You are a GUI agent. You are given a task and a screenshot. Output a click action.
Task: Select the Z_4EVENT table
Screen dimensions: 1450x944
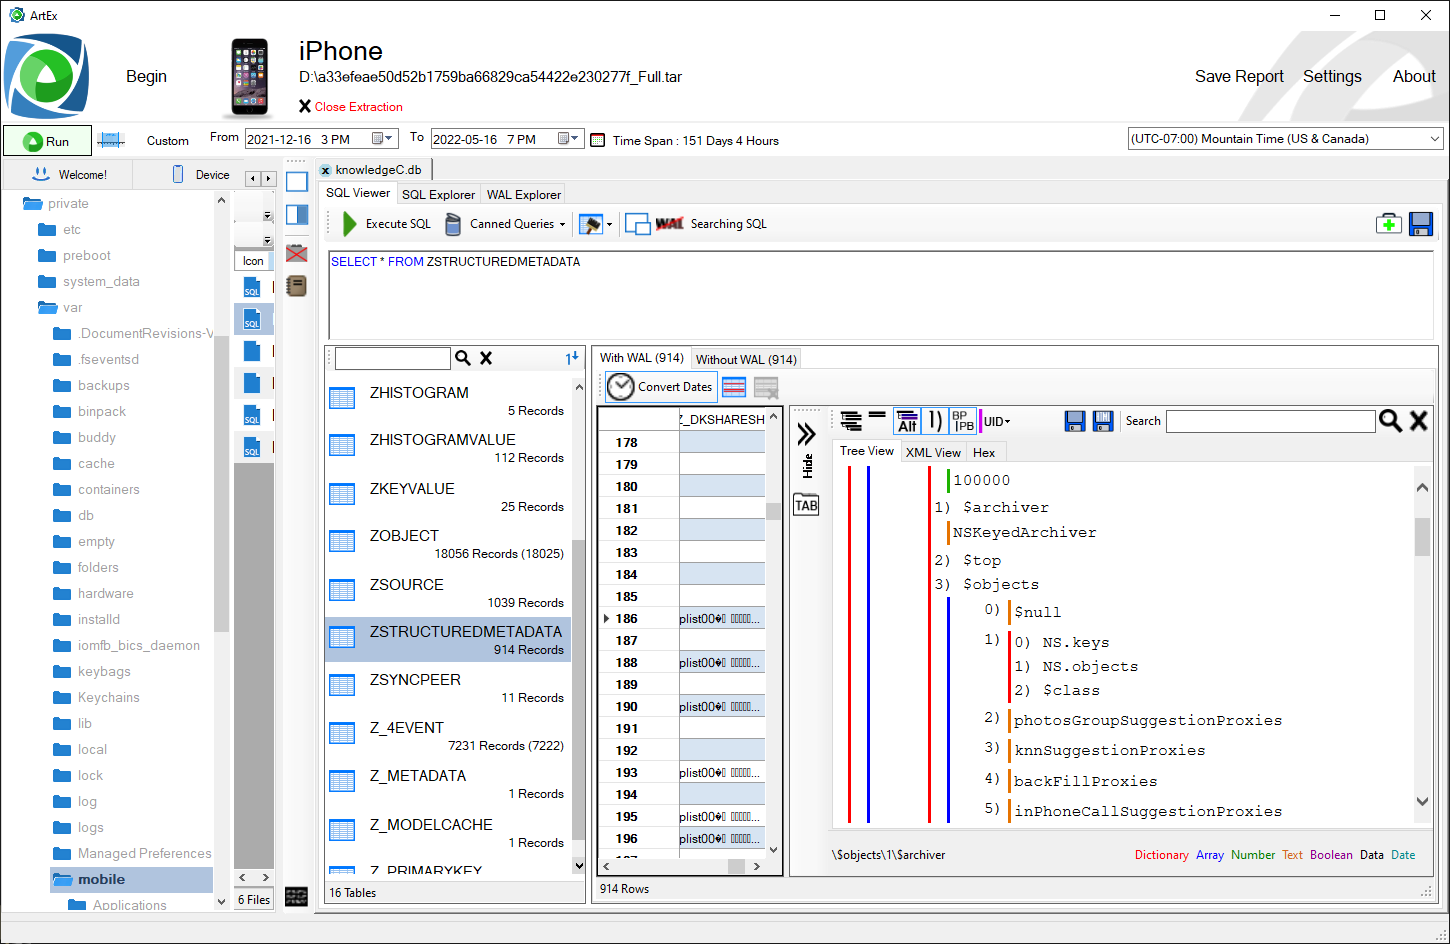(x=448, y=735)
